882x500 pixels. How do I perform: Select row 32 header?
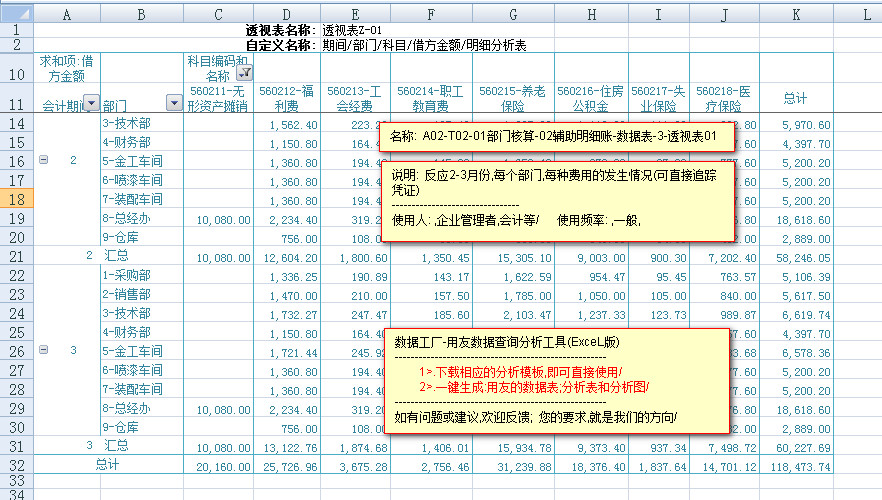pos(17,465)
